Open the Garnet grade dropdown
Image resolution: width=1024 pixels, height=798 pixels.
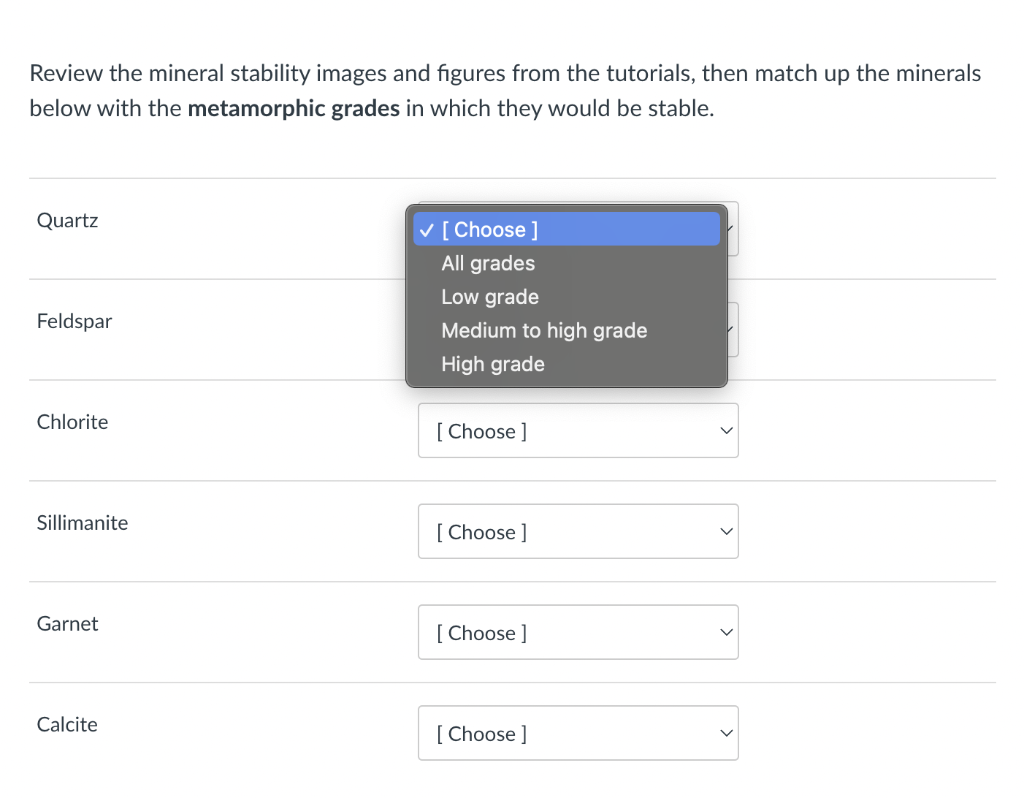point(577,633)
